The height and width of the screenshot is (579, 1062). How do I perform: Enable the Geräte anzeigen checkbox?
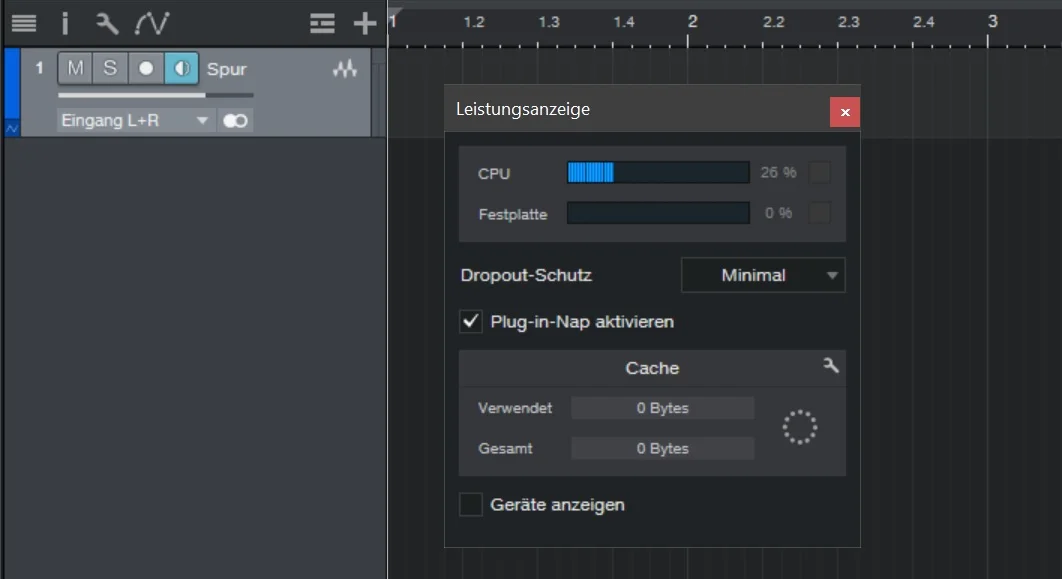click(x=471, y=505)
